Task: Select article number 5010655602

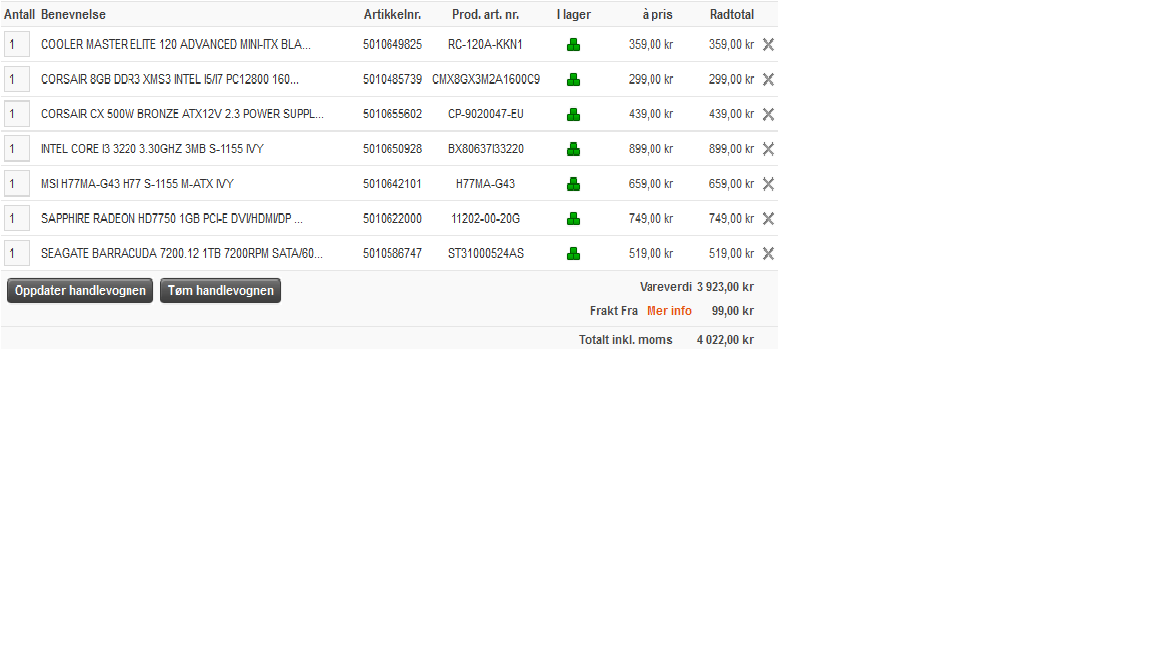Action: point(392,114)
